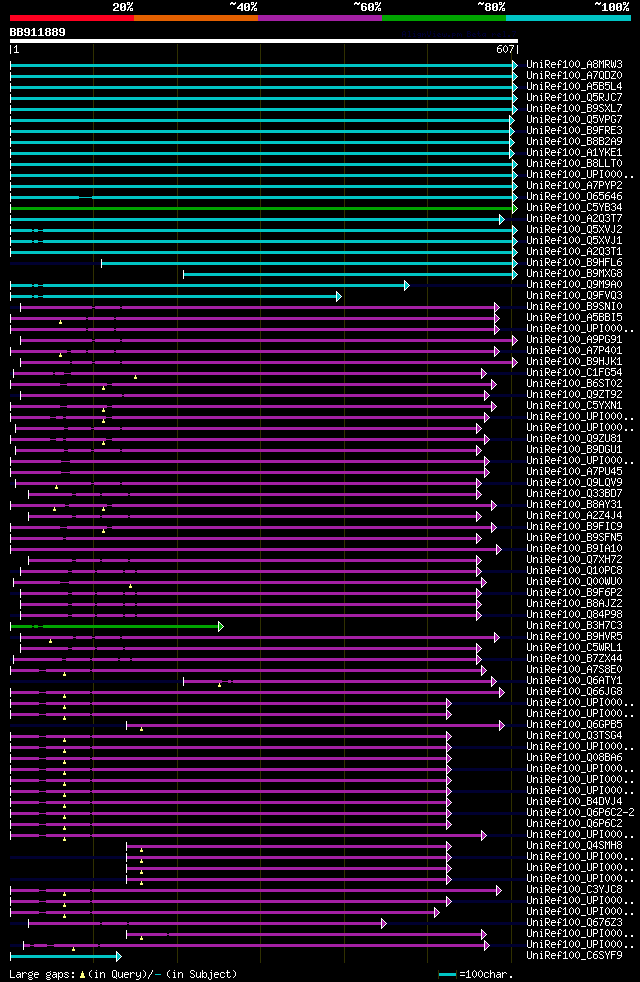The image size is (640, 982).
Task: Select the UniRef100_Q5RJC7 label
Action: [x=574, y=98]
